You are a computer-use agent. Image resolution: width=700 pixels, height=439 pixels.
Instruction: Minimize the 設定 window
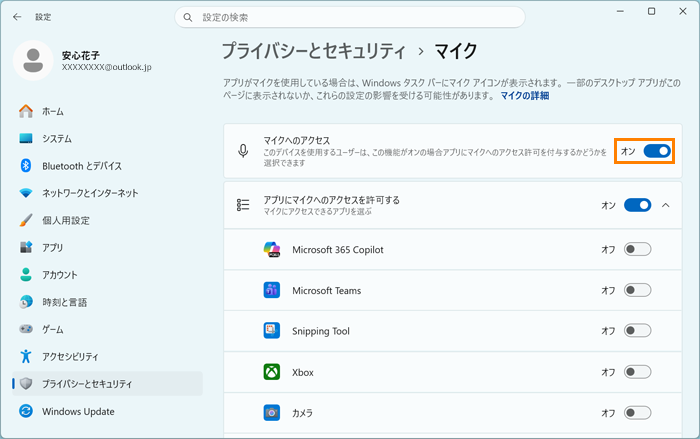[620, 12]
